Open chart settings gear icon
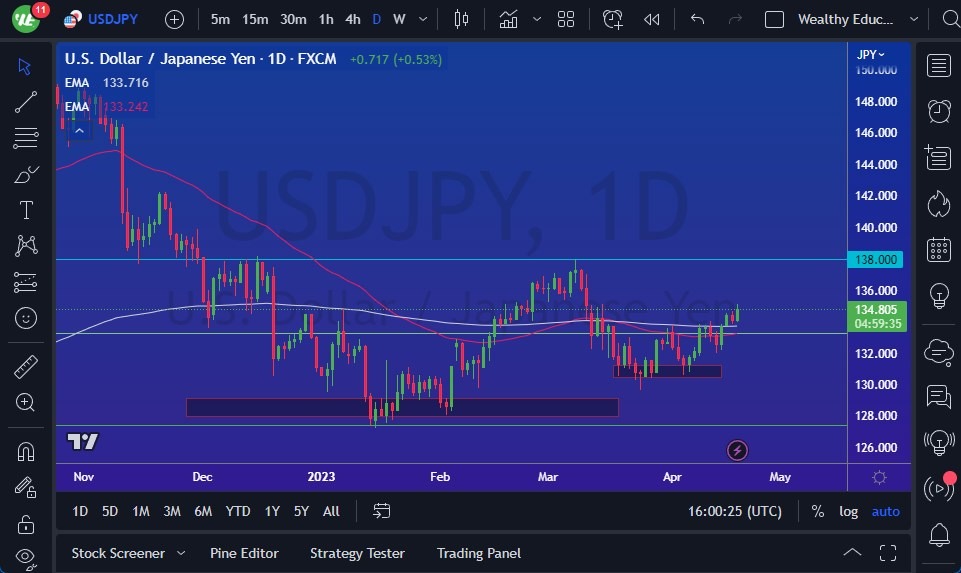Screen dimensions: 961x573 [x=879, y=477]
